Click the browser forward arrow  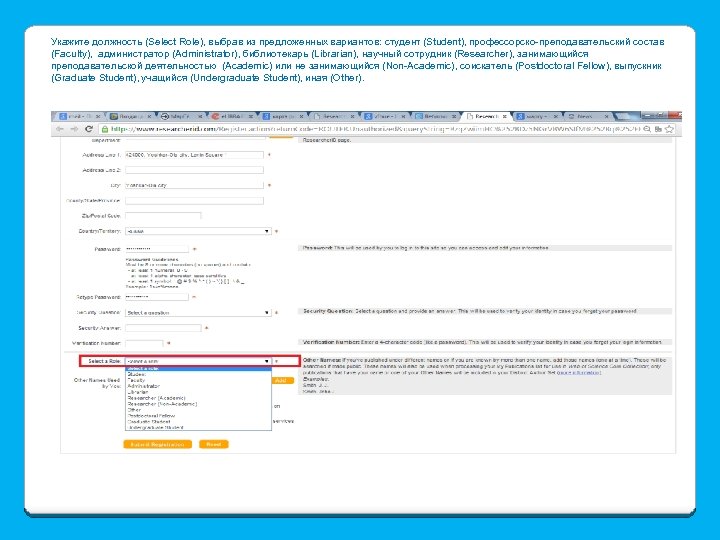(x=74, y=129)
